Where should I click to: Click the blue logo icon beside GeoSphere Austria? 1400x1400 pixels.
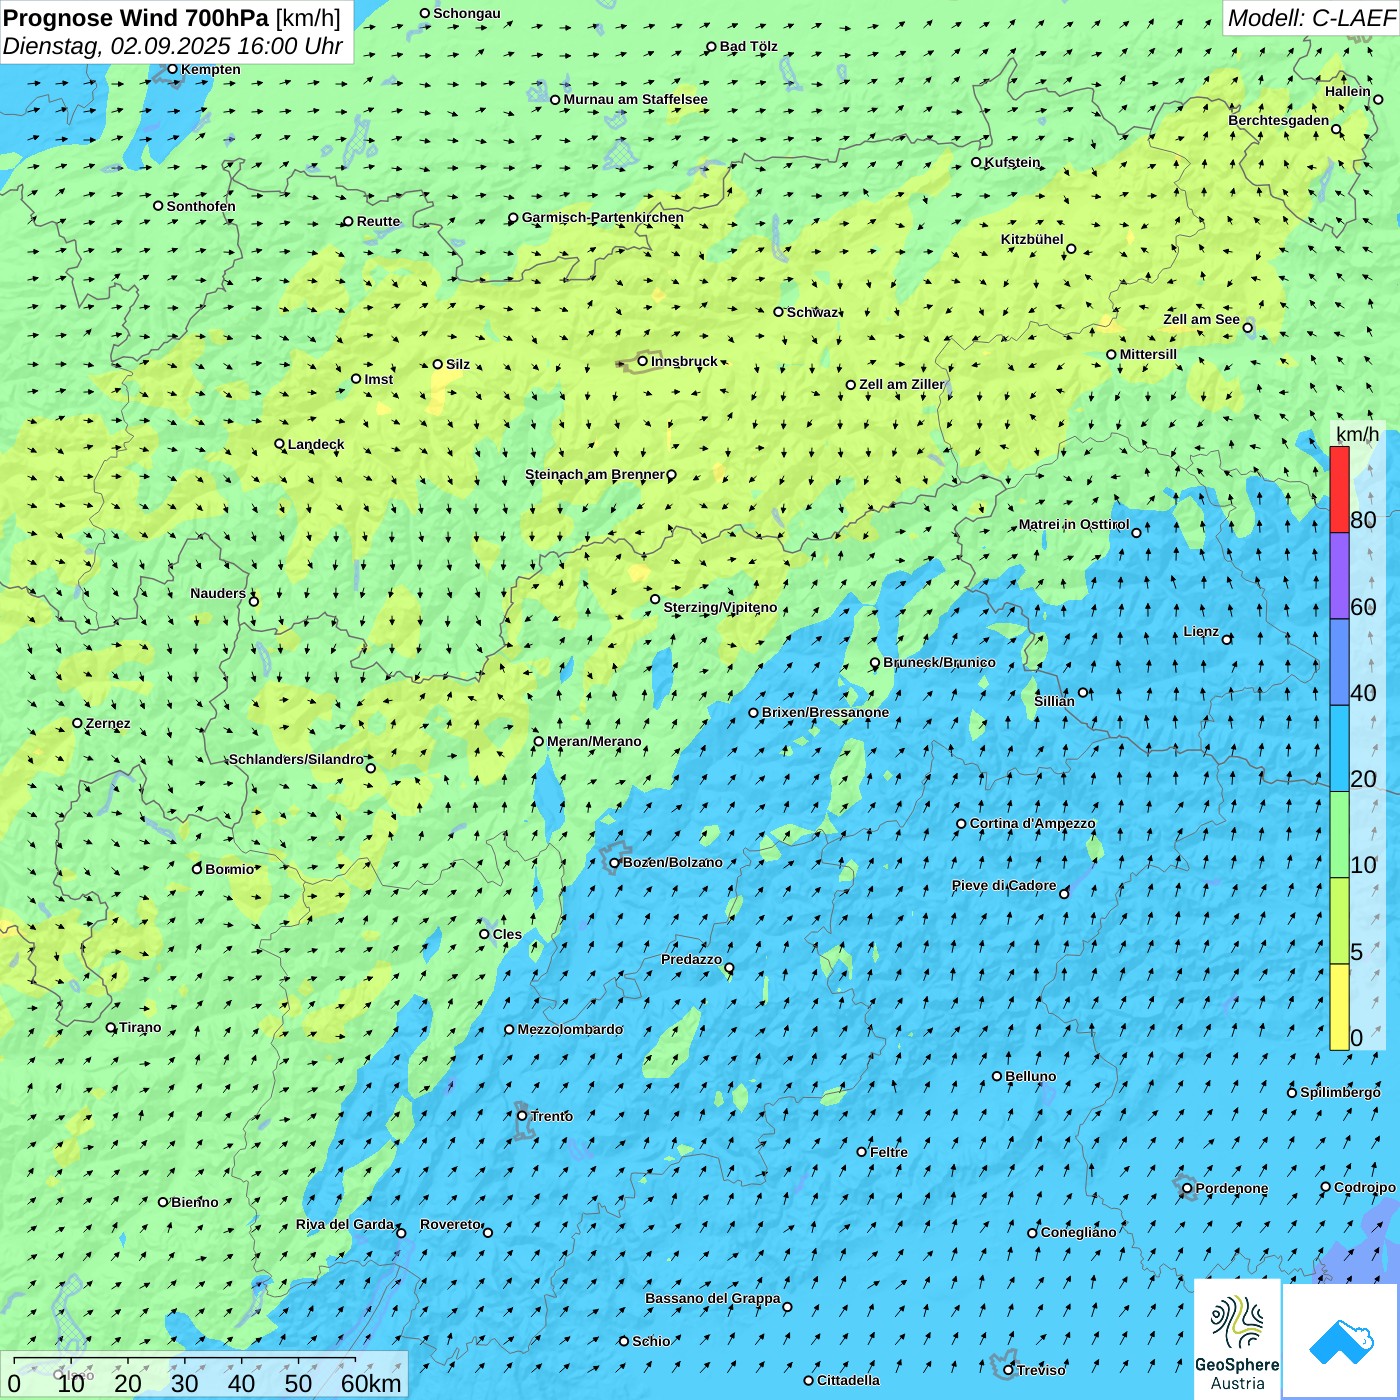pyautogui.click(x=1340, y=1341)
